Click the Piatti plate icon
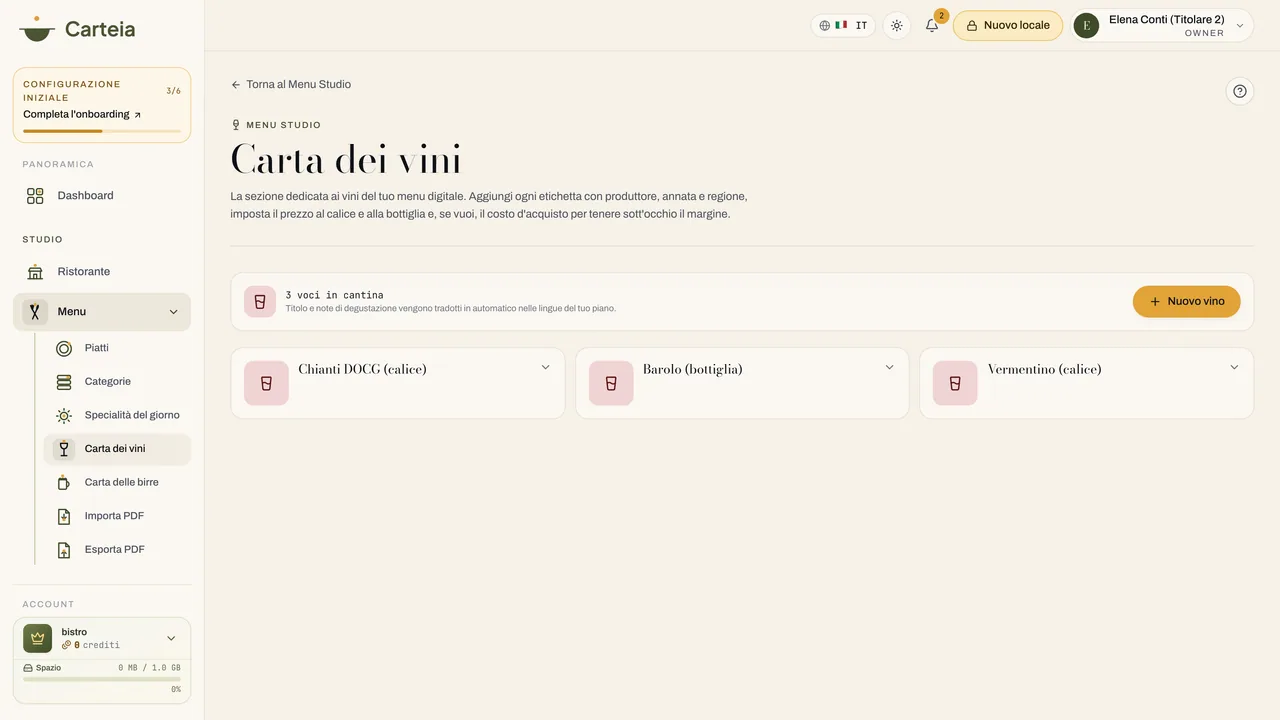 (64, 348)
